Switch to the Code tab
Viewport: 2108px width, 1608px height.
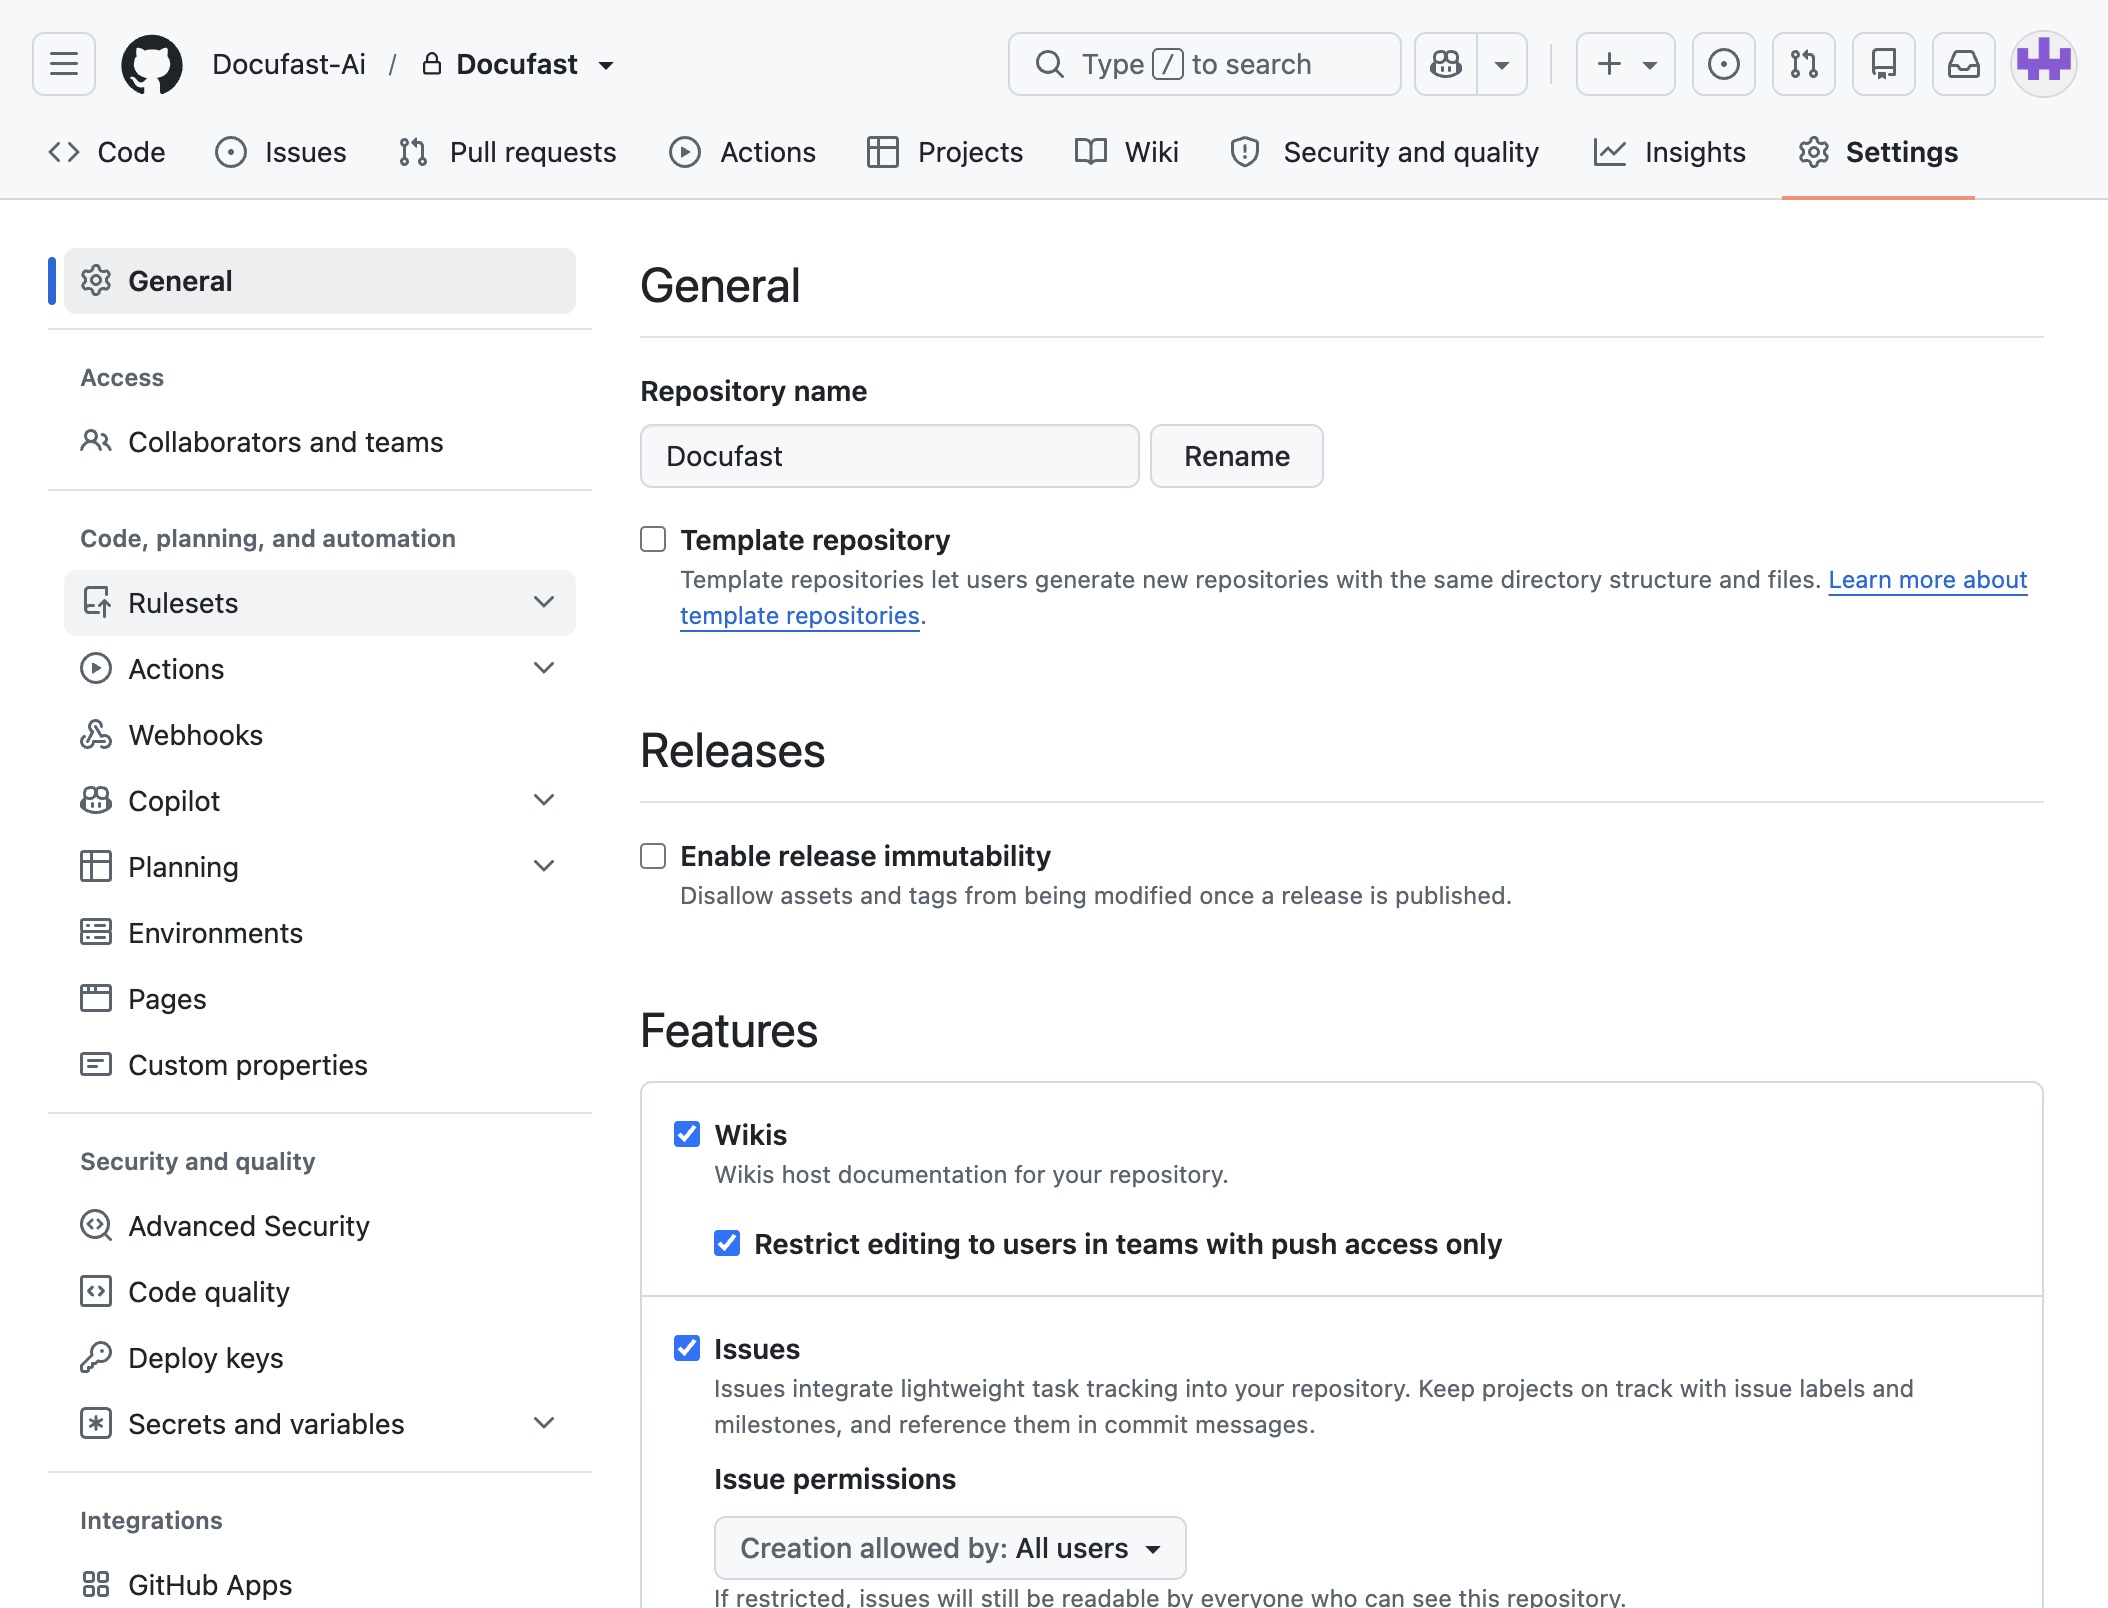[107, 152]
